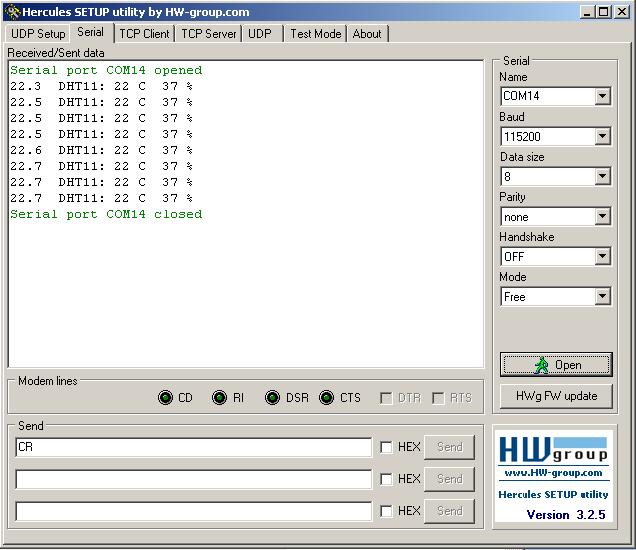The height and width of the screenshot is (550, 636).
Task: Switch to the UDP Setup tab
Action: pos(38,34)
